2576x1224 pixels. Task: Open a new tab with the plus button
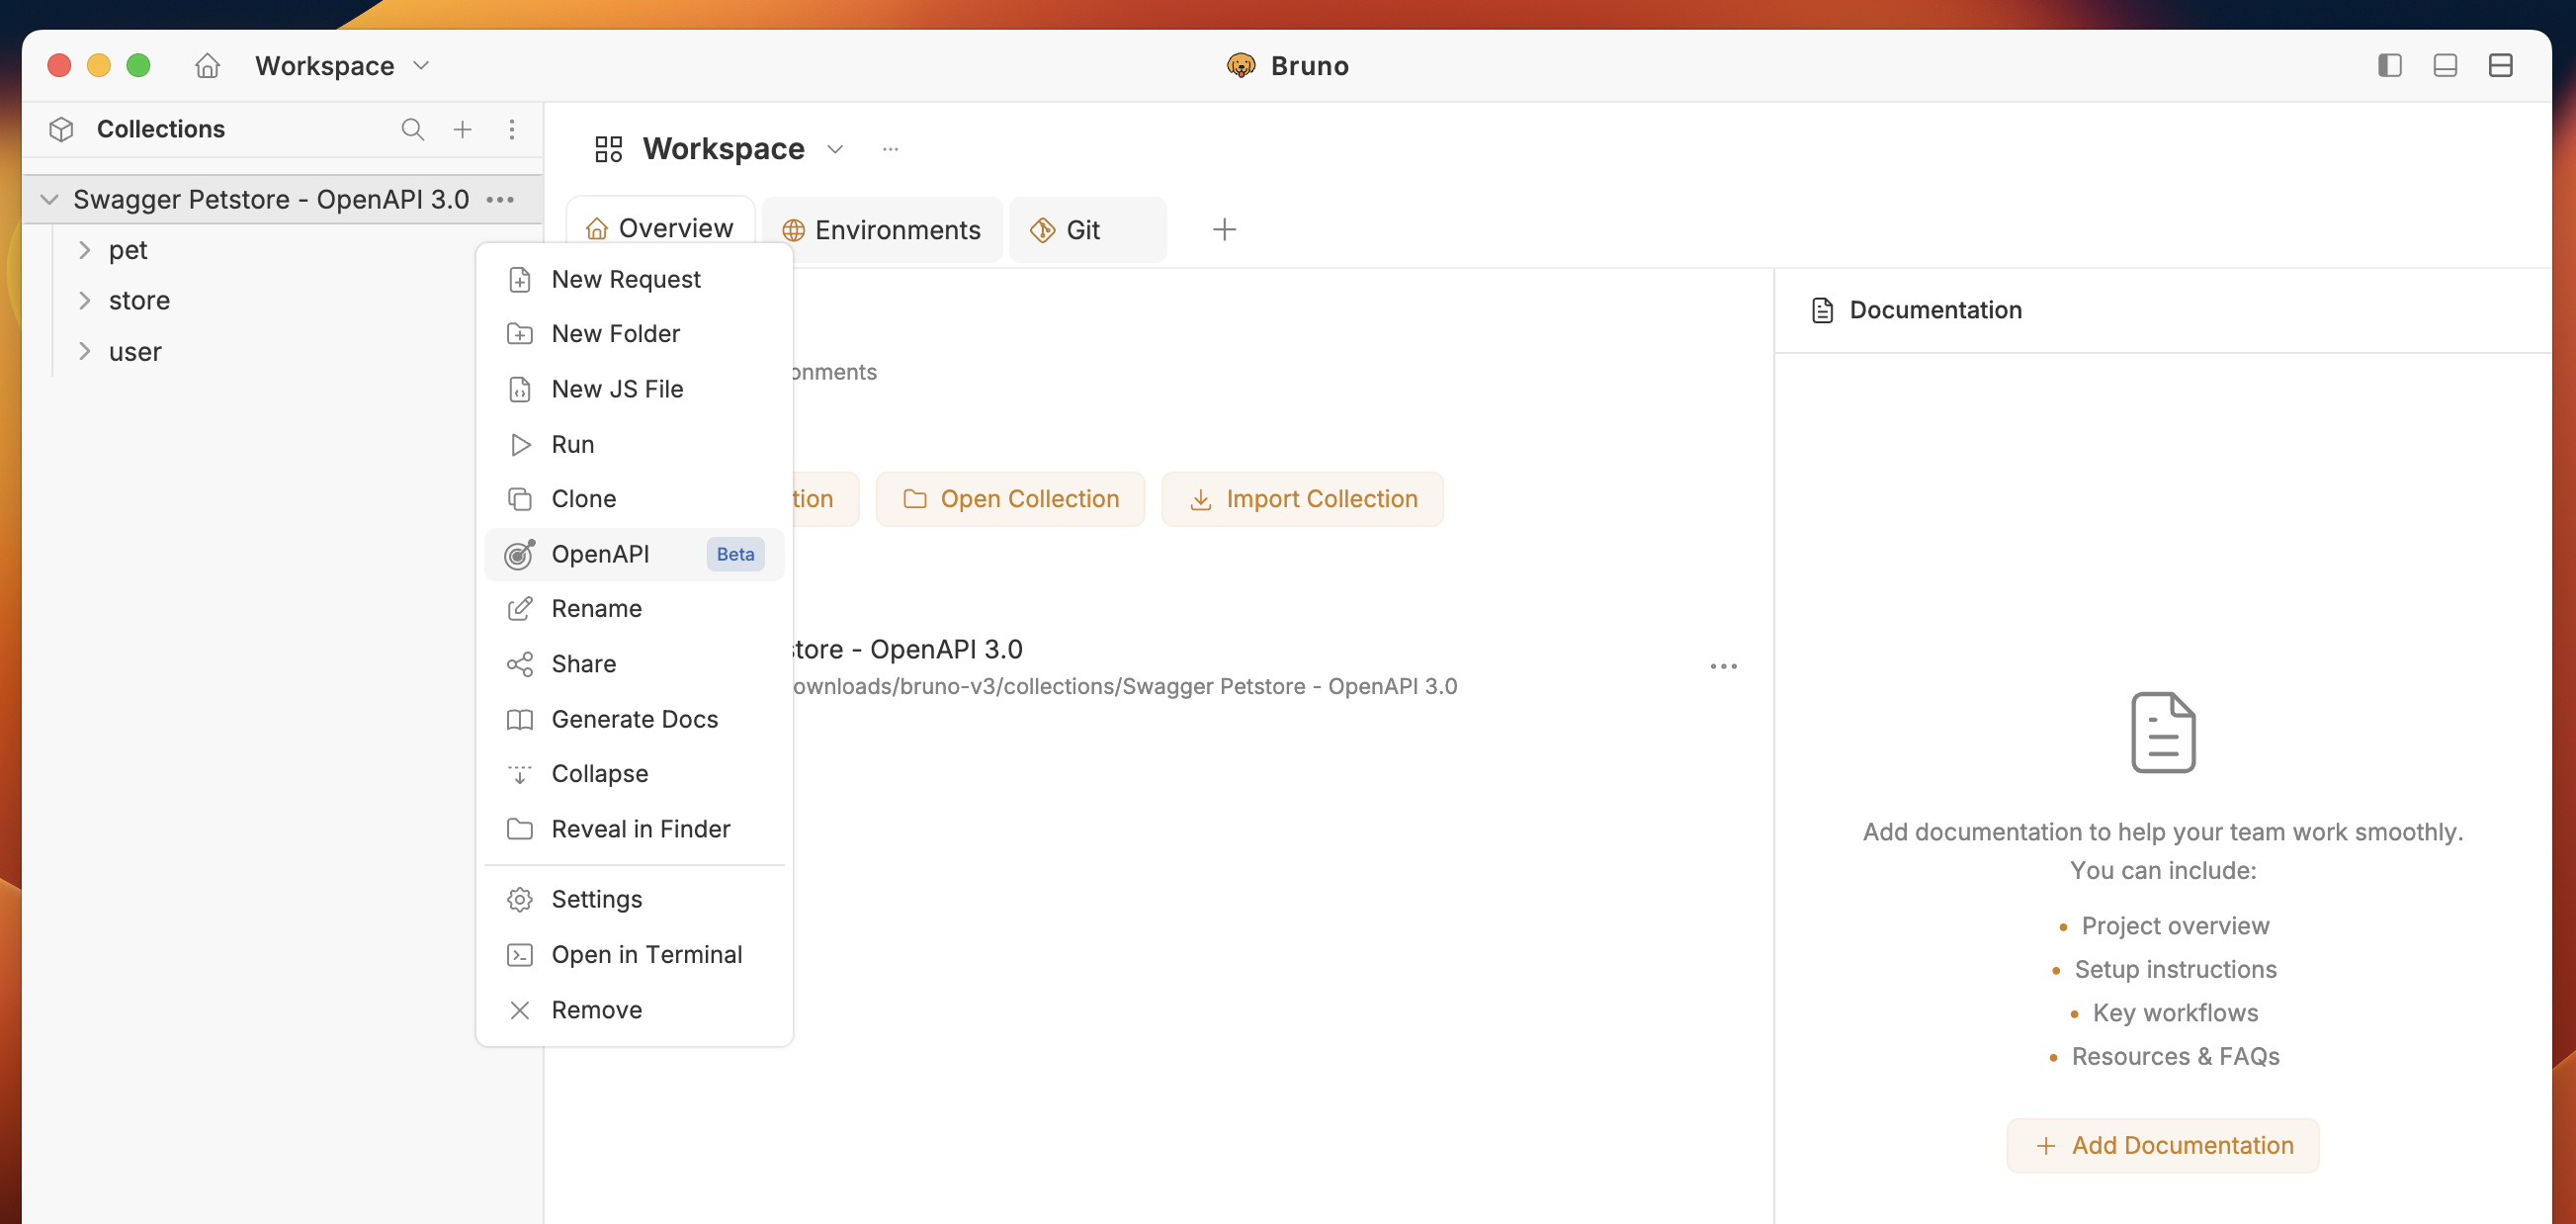tap(1224, 229)
